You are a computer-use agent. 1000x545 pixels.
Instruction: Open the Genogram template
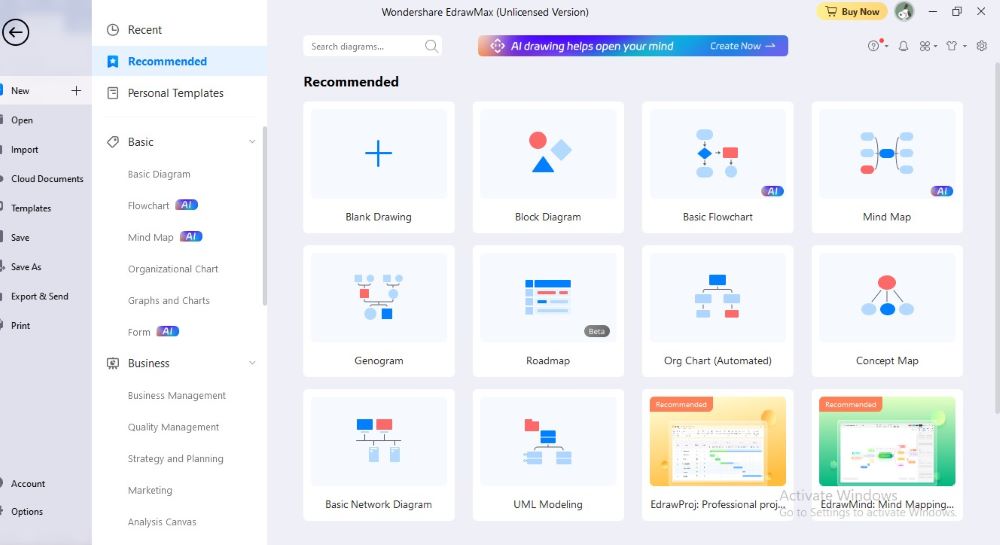point(379,311)
